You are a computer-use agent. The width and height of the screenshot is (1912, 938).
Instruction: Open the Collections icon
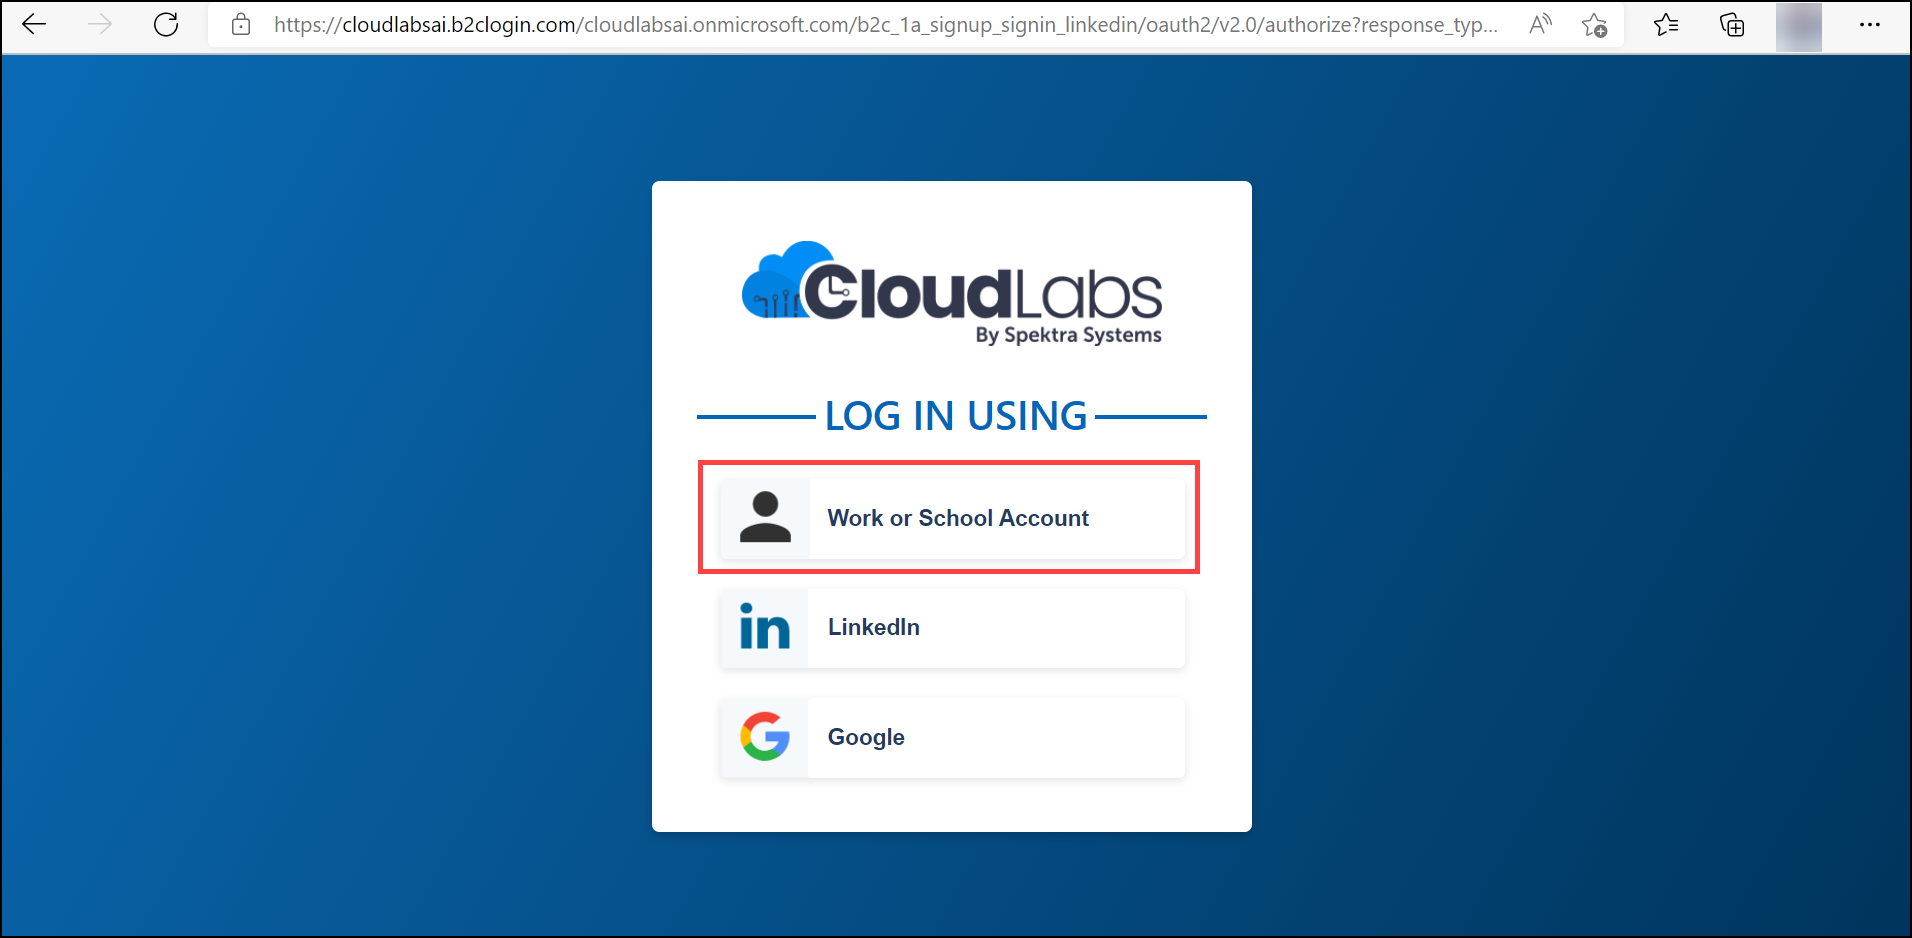coord(1732,25)
